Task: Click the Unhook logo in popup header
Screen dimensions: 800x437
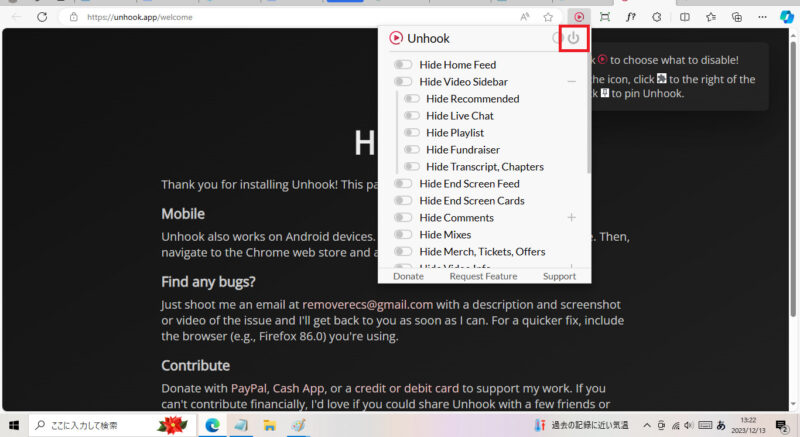Action: [x=396, y=38]
